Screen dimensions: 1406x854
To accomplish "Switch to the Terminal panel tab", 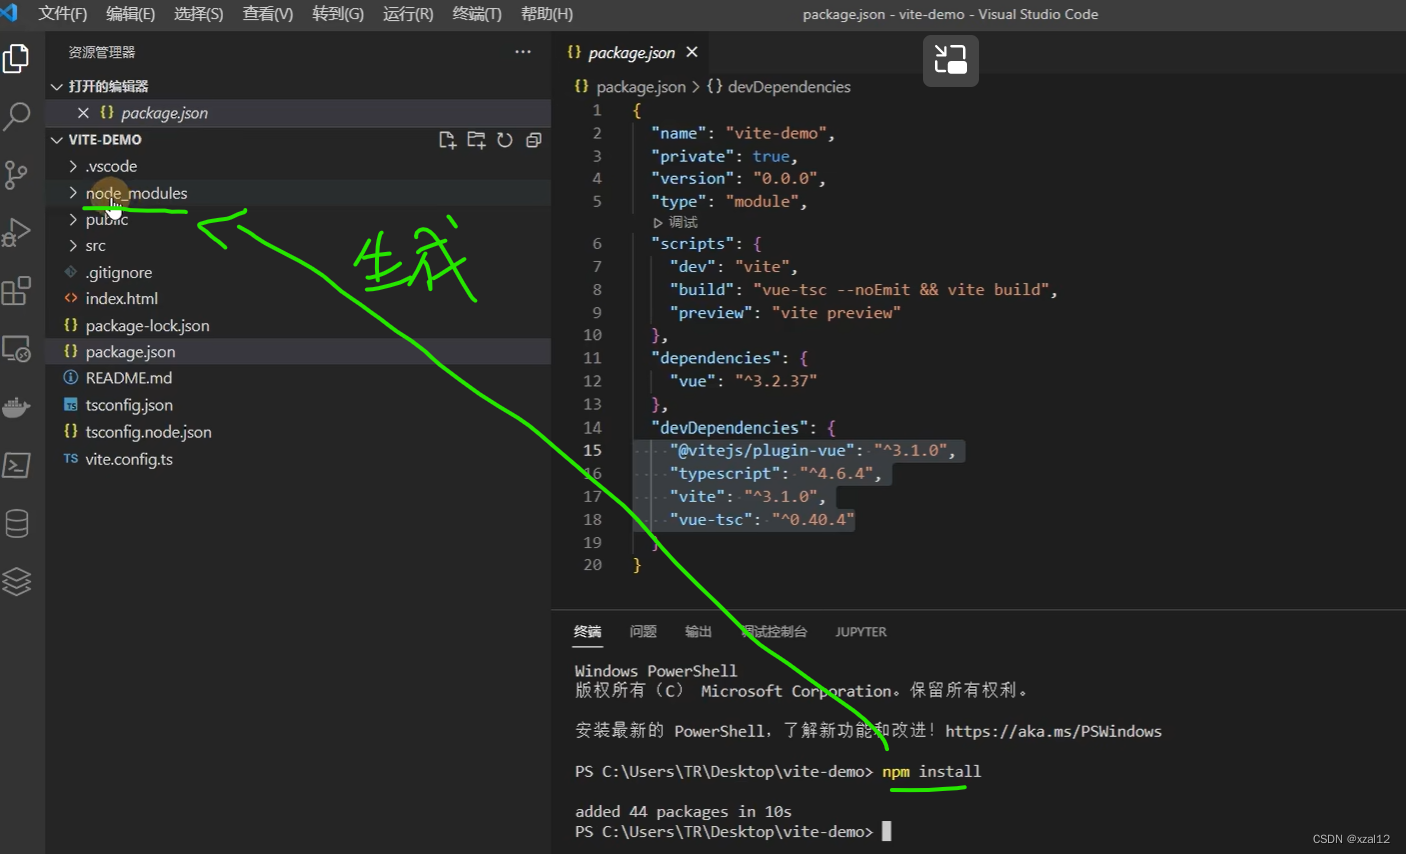I will (588, 632).
